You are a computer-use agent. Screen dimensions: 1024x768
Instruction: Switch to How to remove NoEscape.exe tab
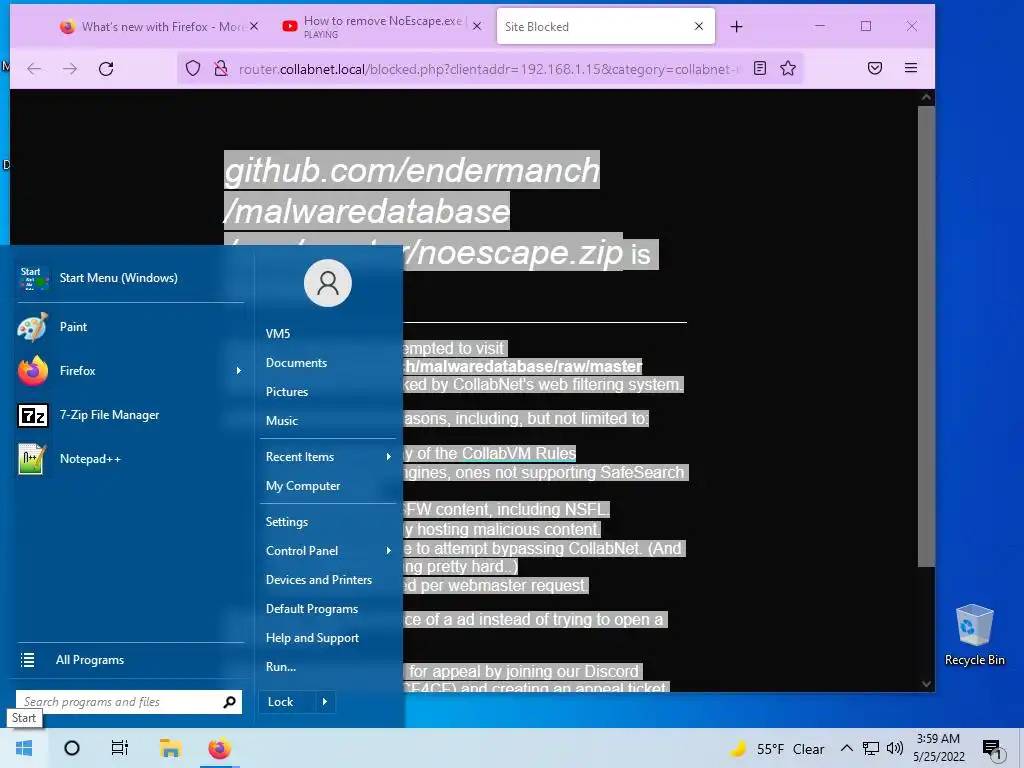[383, 27]
